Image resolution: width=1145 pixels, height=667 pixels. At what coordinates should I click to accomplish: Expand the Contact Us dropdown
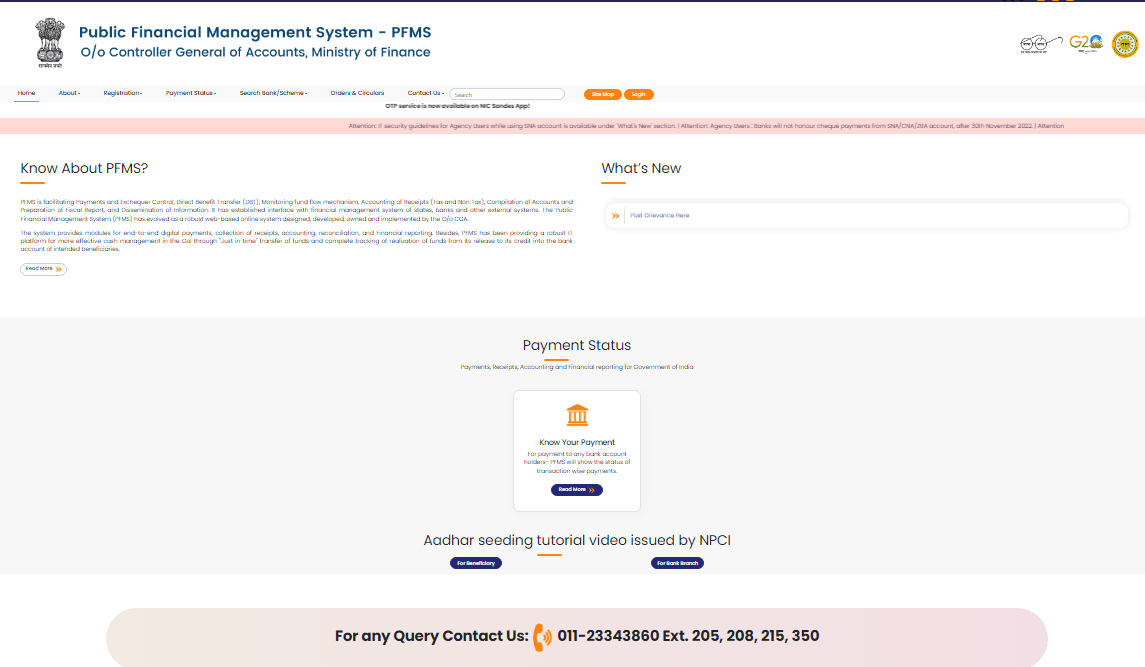[425, 93]
